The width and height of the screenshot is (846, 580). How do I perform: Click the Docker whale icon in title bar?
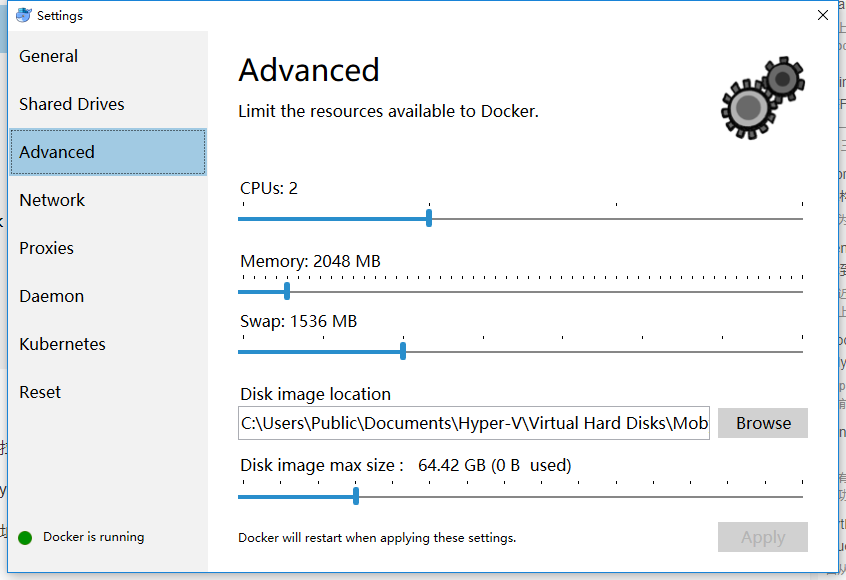(22, 15)
